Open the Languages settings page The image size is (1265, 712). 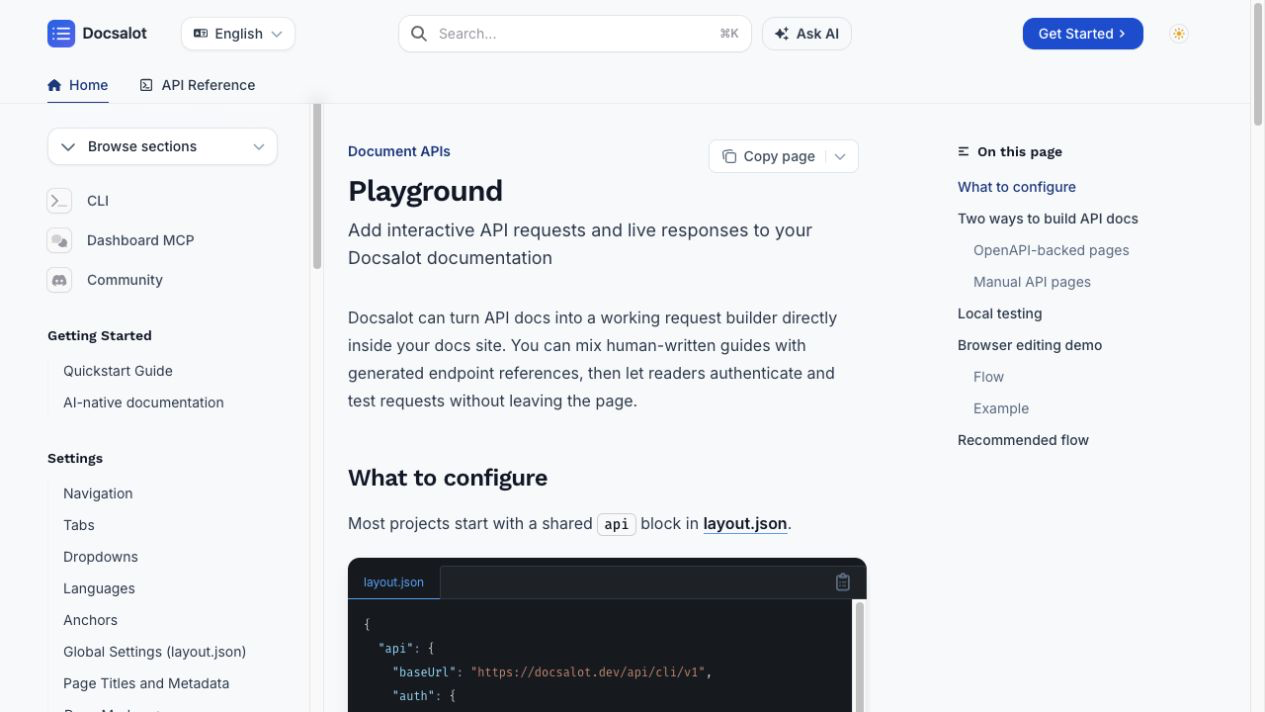99,588
